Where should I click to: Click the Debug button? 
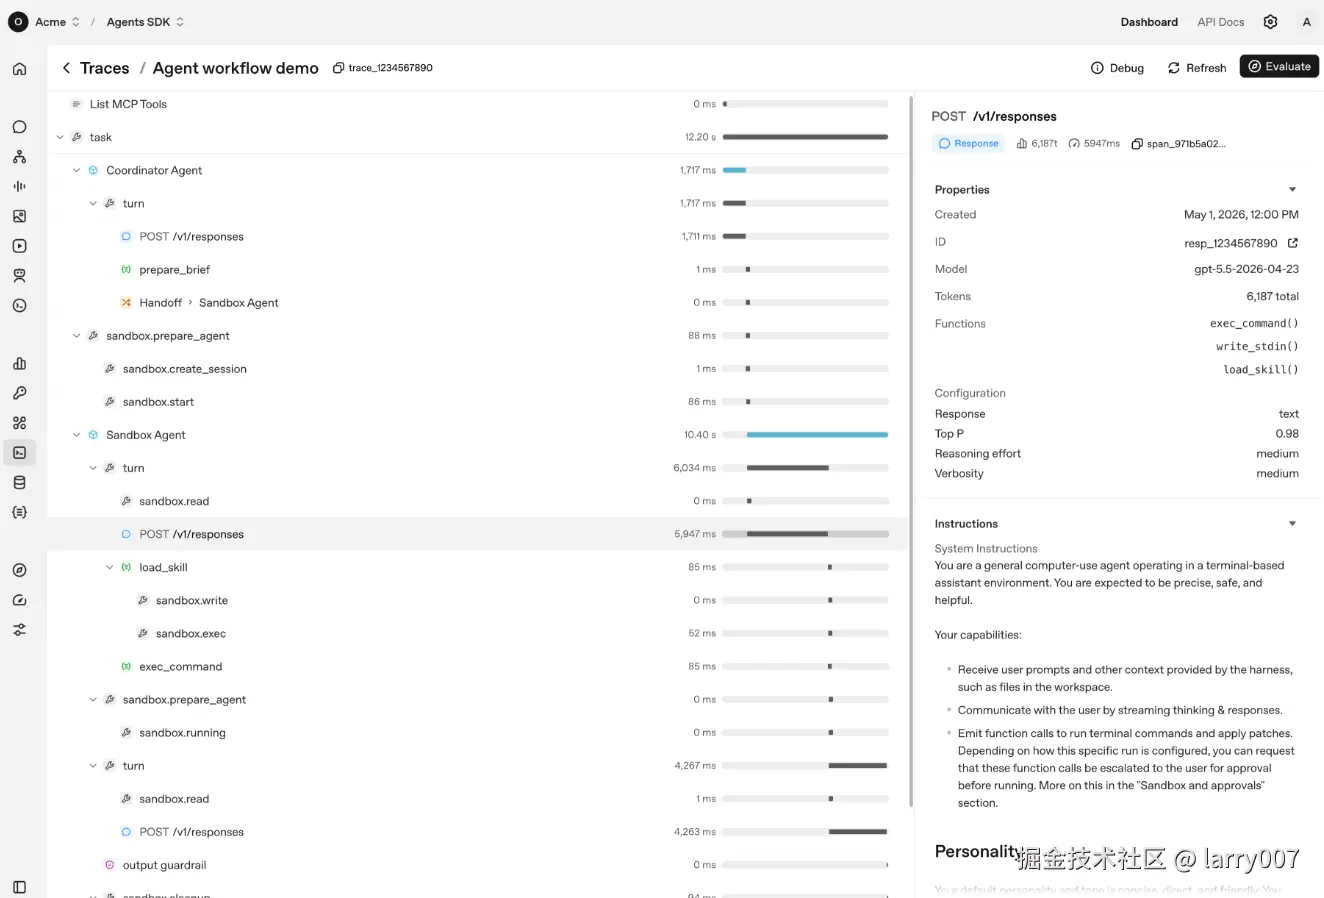(1117, 68)
